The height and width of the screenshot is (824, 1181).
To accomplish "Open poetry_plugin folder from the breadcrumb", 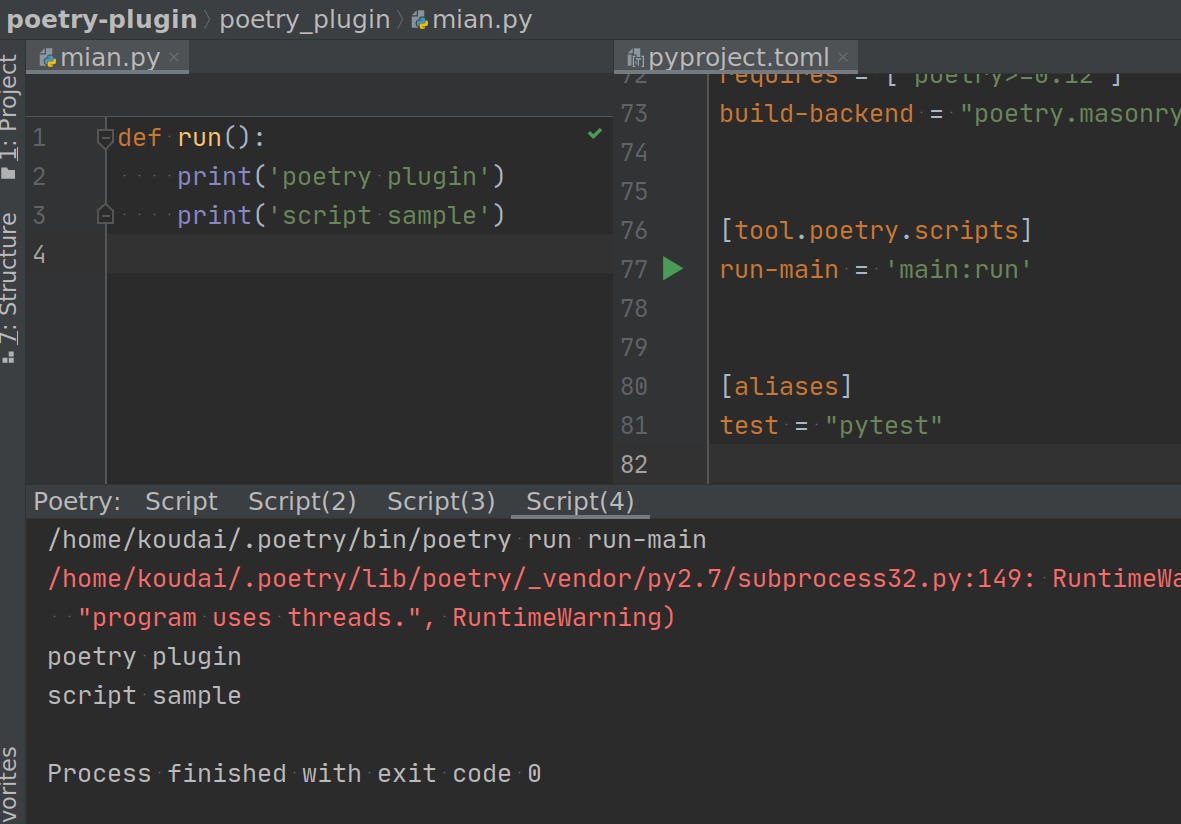I will tap(304, 19).
